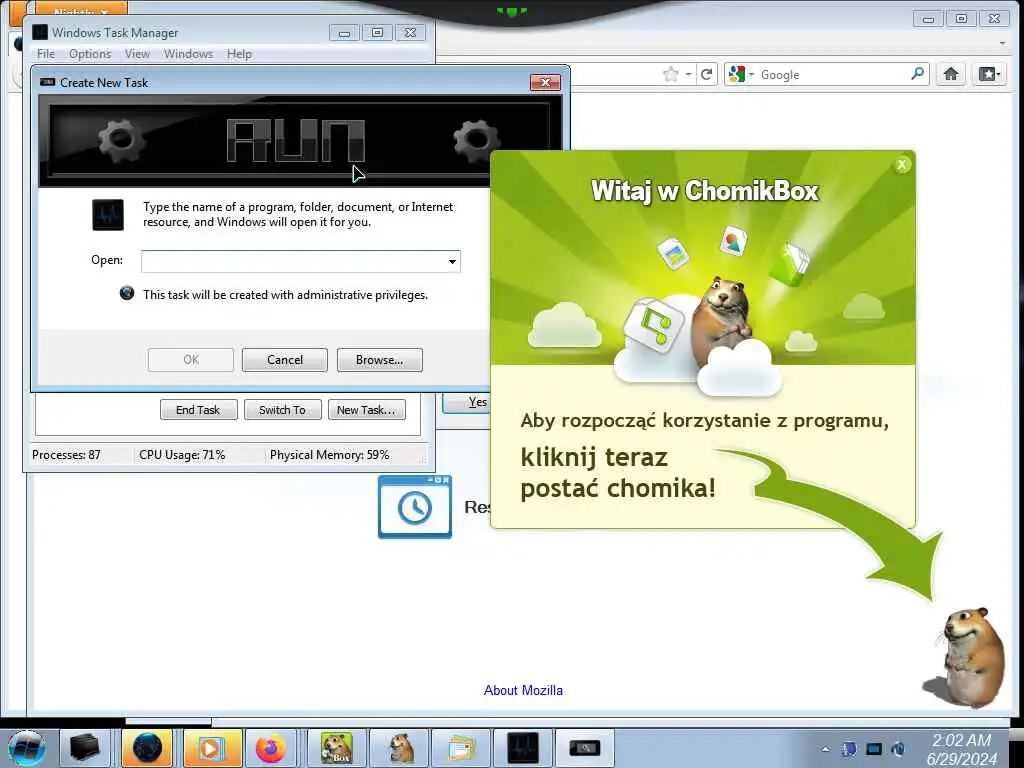Cancel the Create New Task dialog
This screenshot has width=1024, height=768.
[x=285, y=360]
